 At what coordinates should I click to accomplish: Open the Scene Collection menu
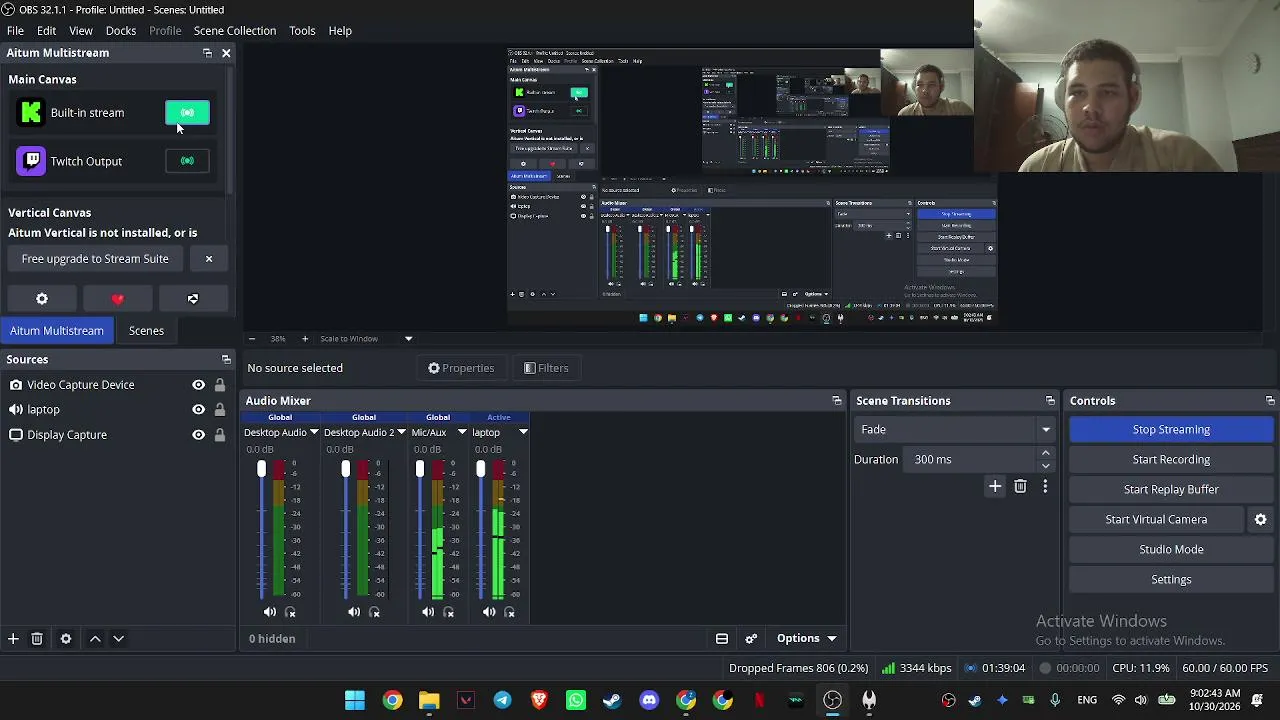click(x=235, y=31)
